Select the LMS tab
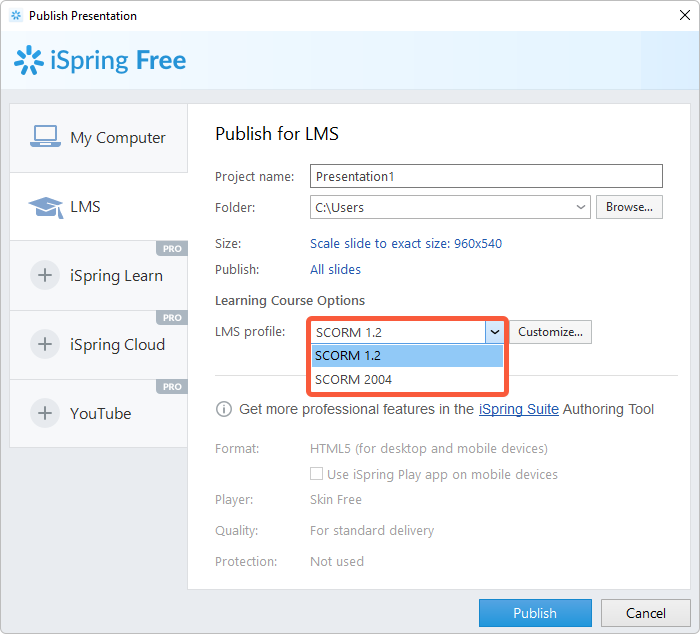This screenshot has width=700, height=634. click(x=99, y=207)
